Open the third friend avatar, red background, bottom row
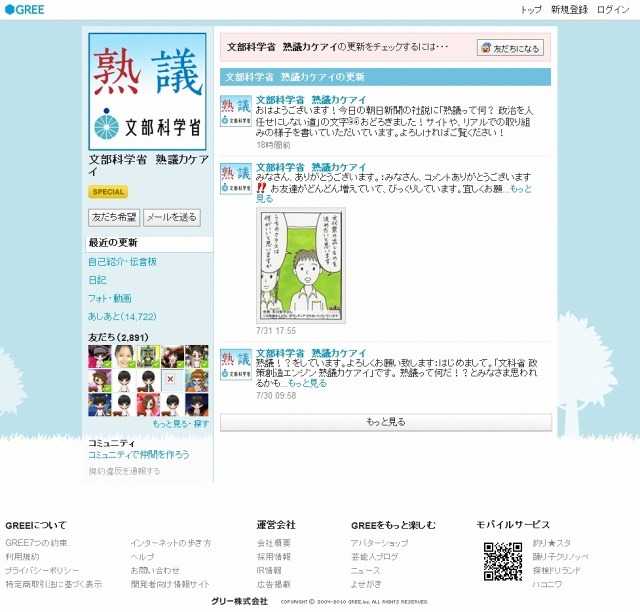 click(148, 405)
